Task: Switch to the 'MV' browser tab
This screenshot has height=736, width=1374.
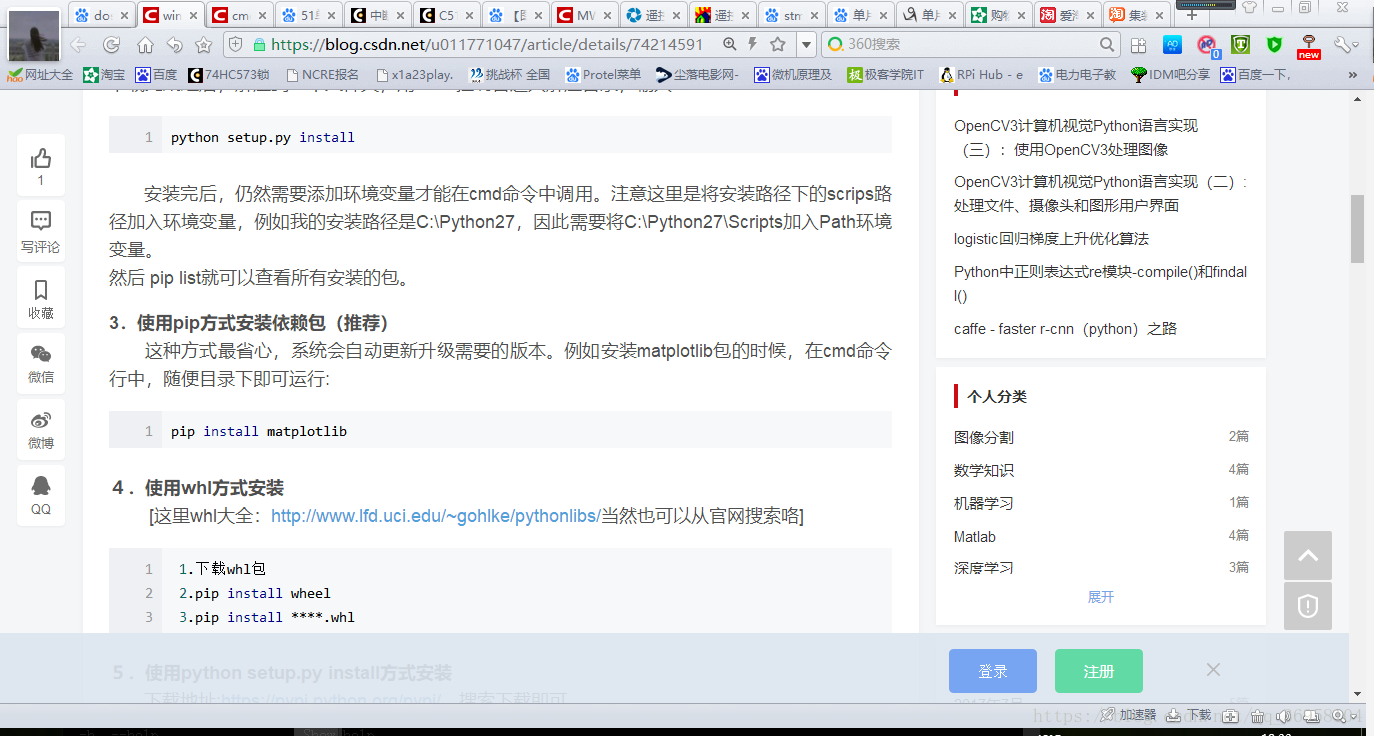Action: 584,15
